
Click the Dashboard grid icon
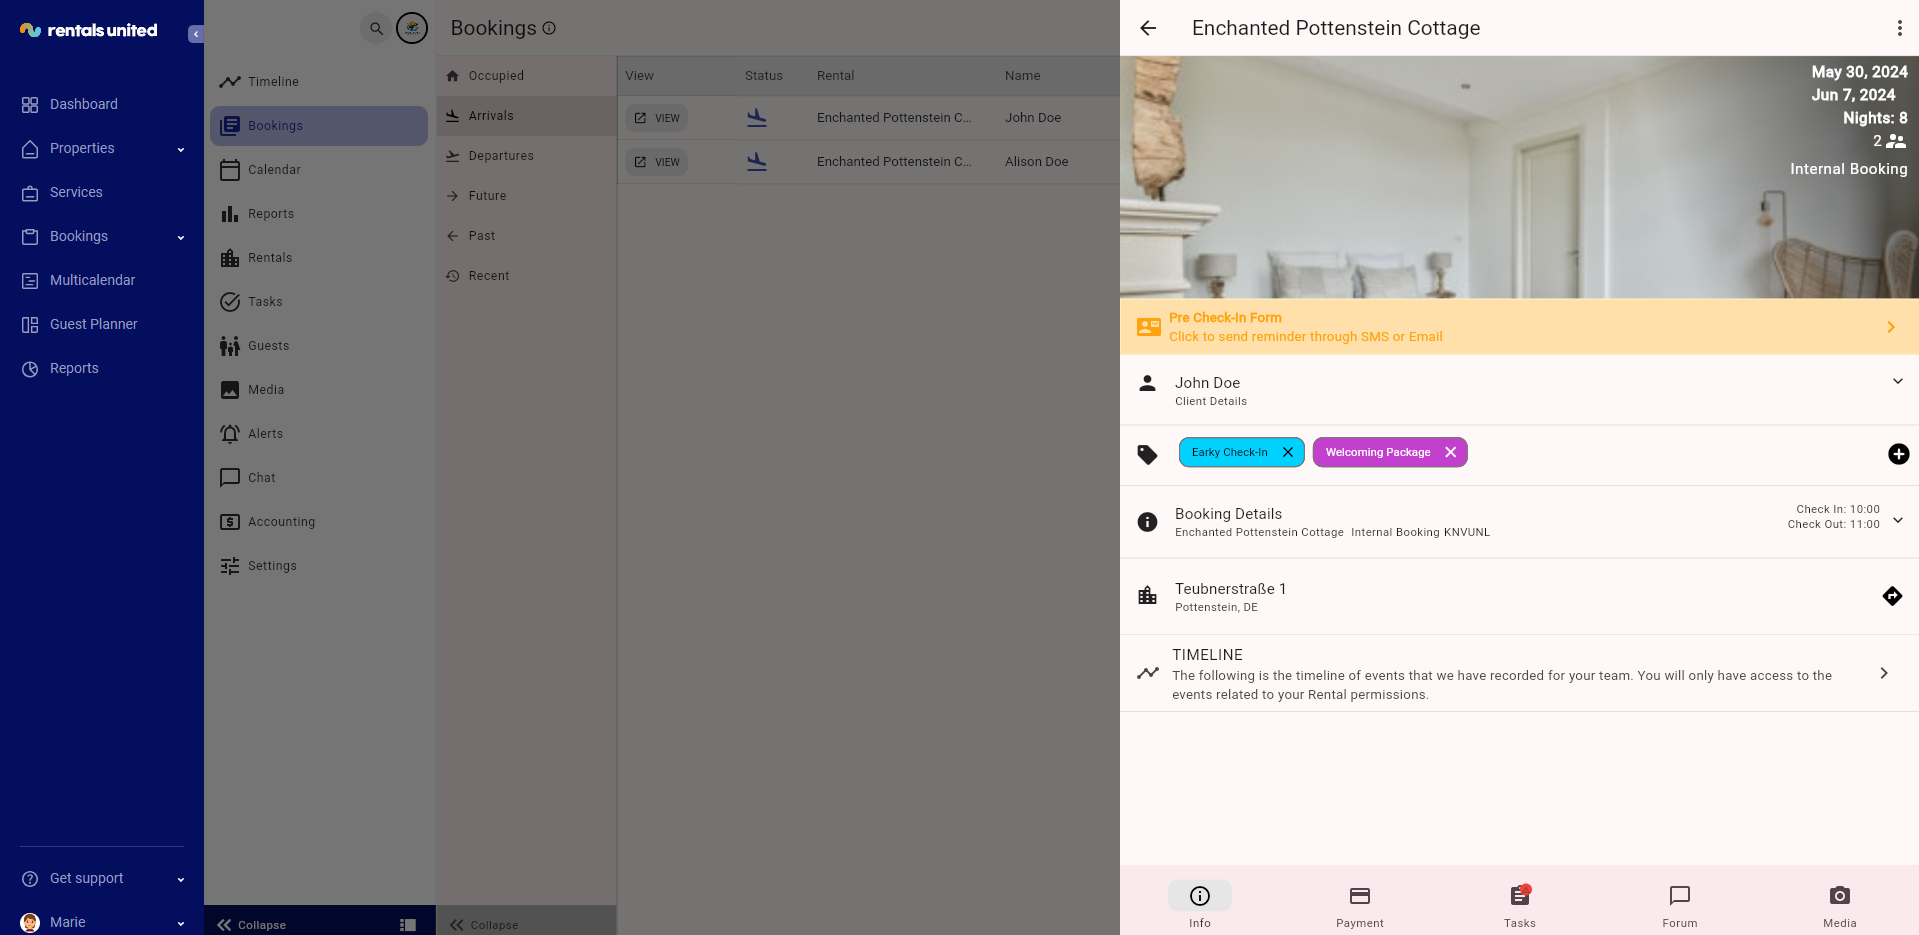[30, 105]
